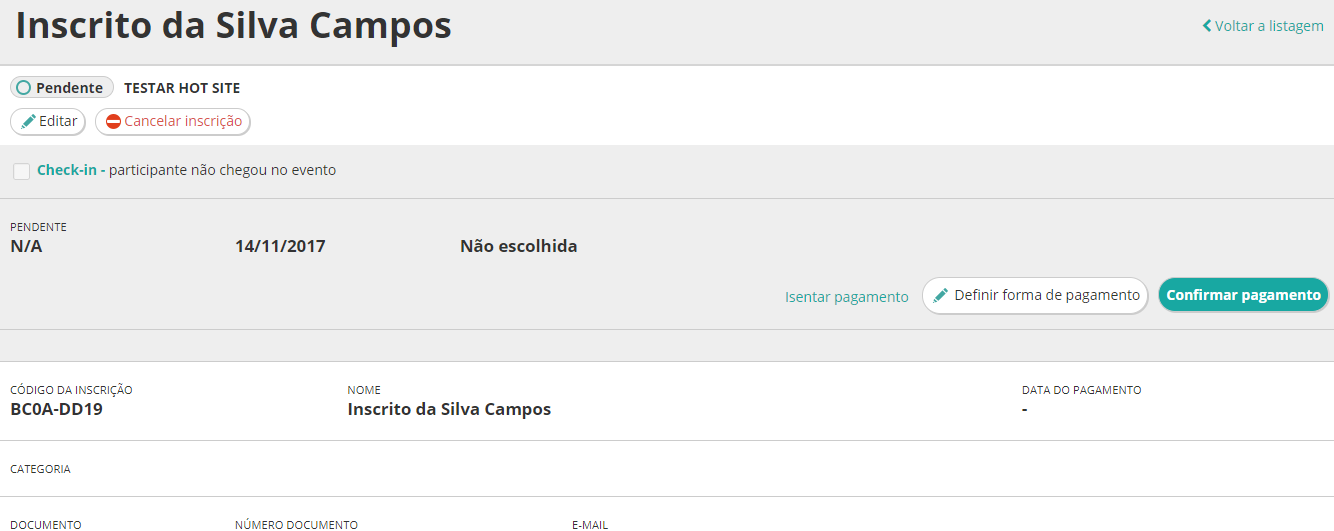Screen dimensions: 1334x531
Task: Click the back chevron beside Voltar a listagem
Action: tap(1207, 26)
